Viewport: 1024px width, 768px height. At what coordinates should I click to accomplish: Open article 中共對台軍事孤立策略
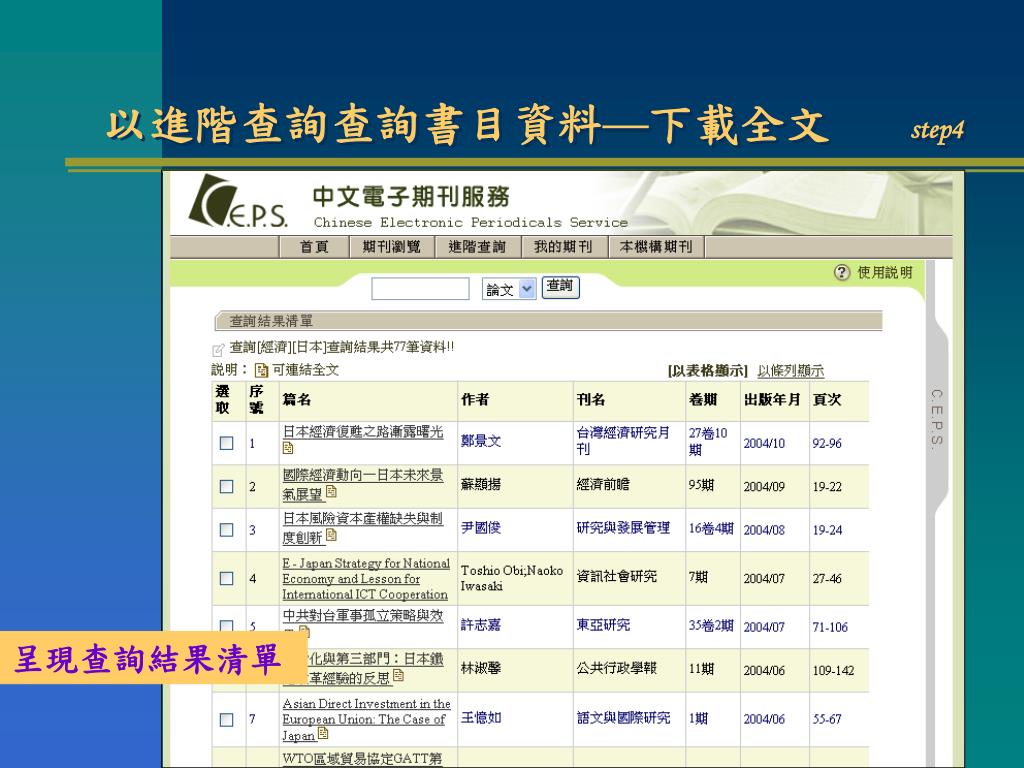tap(362, 616)
